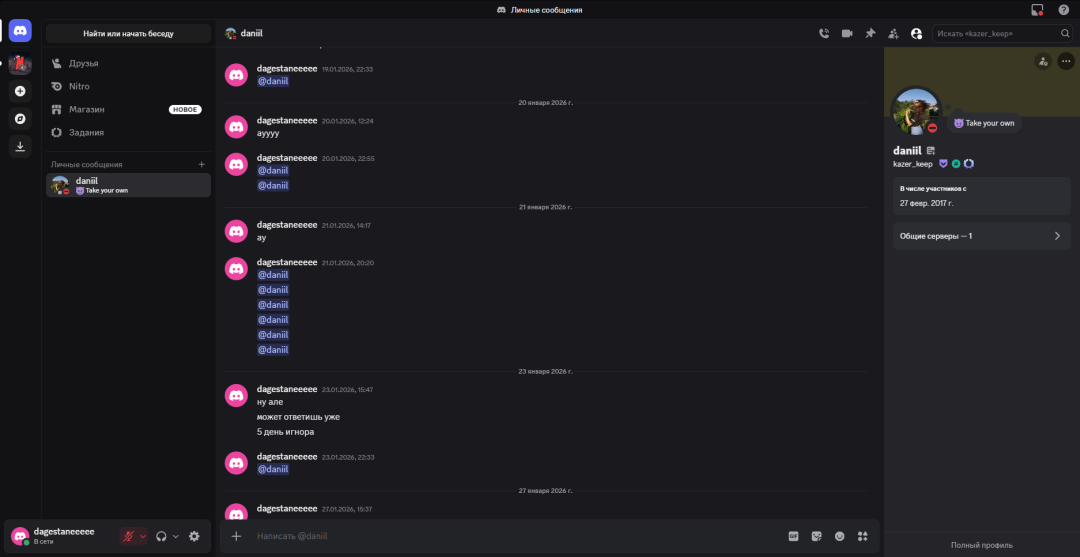The height and width of the screenshot is (557, 1080).
Task: Open the GIF picker
Action: click(794, 536)
